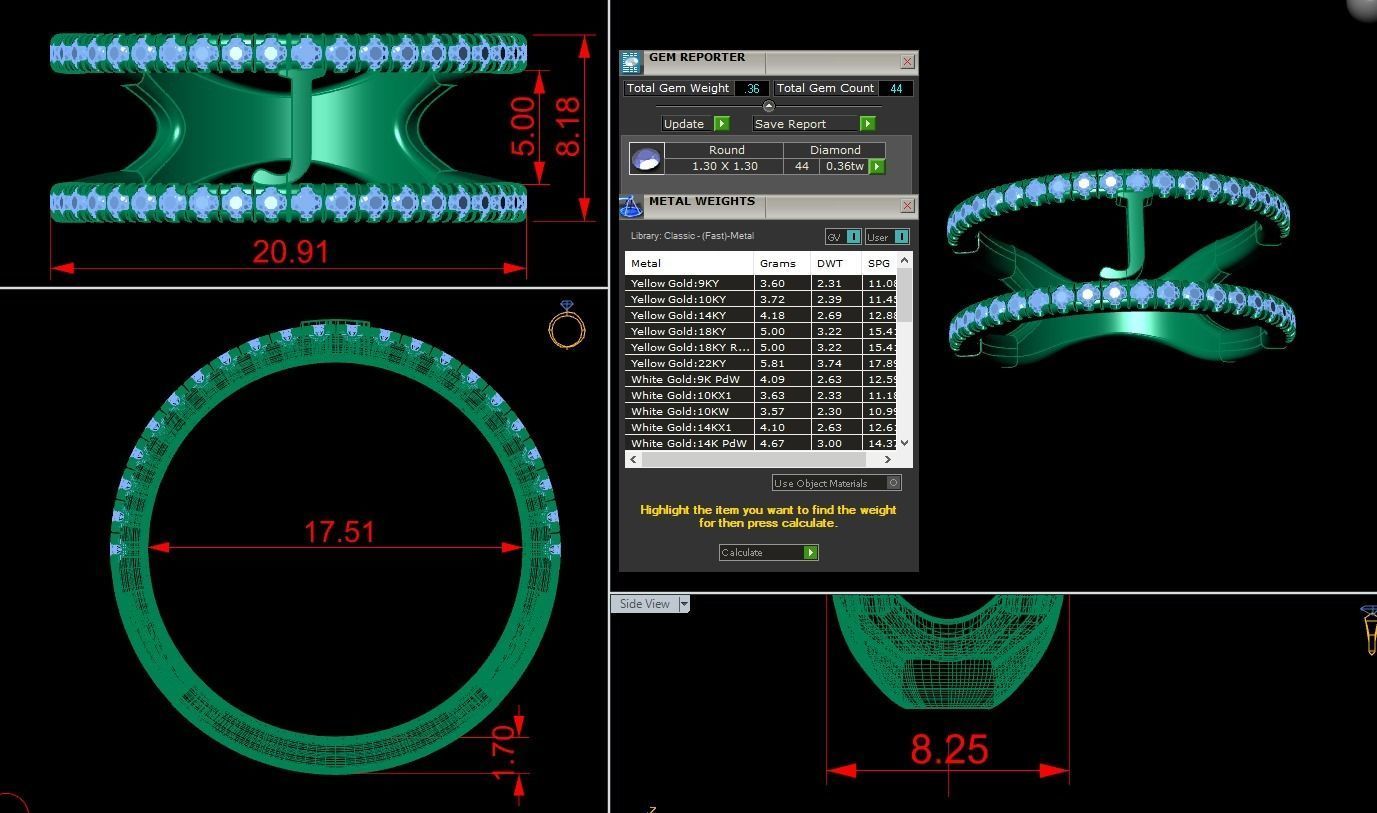Image resolution: width=1377 pixels, height=813 pixels.
Task: Click the Total Gem Weight value field
Action: [x=752, y=88]
